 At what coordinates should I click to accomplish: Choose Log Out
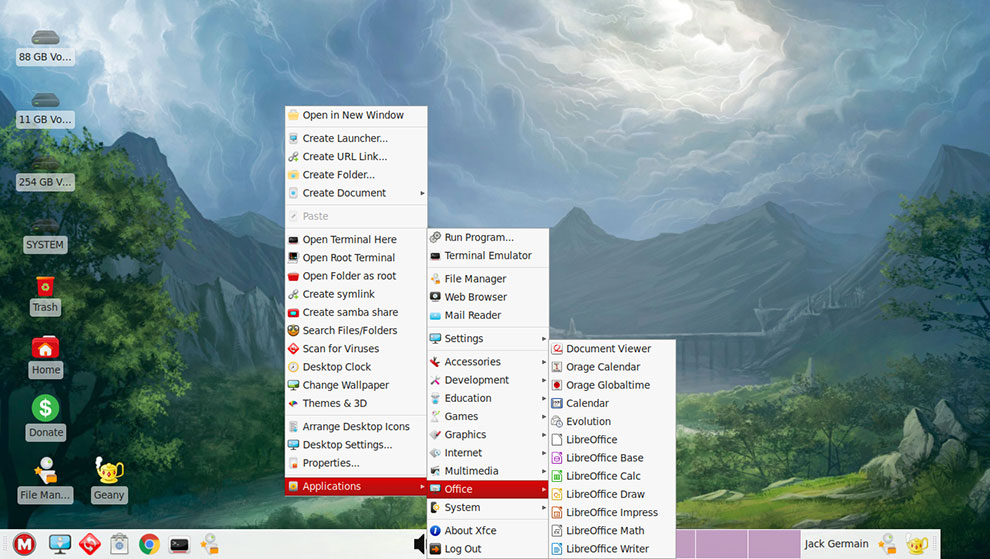(488, 549)
